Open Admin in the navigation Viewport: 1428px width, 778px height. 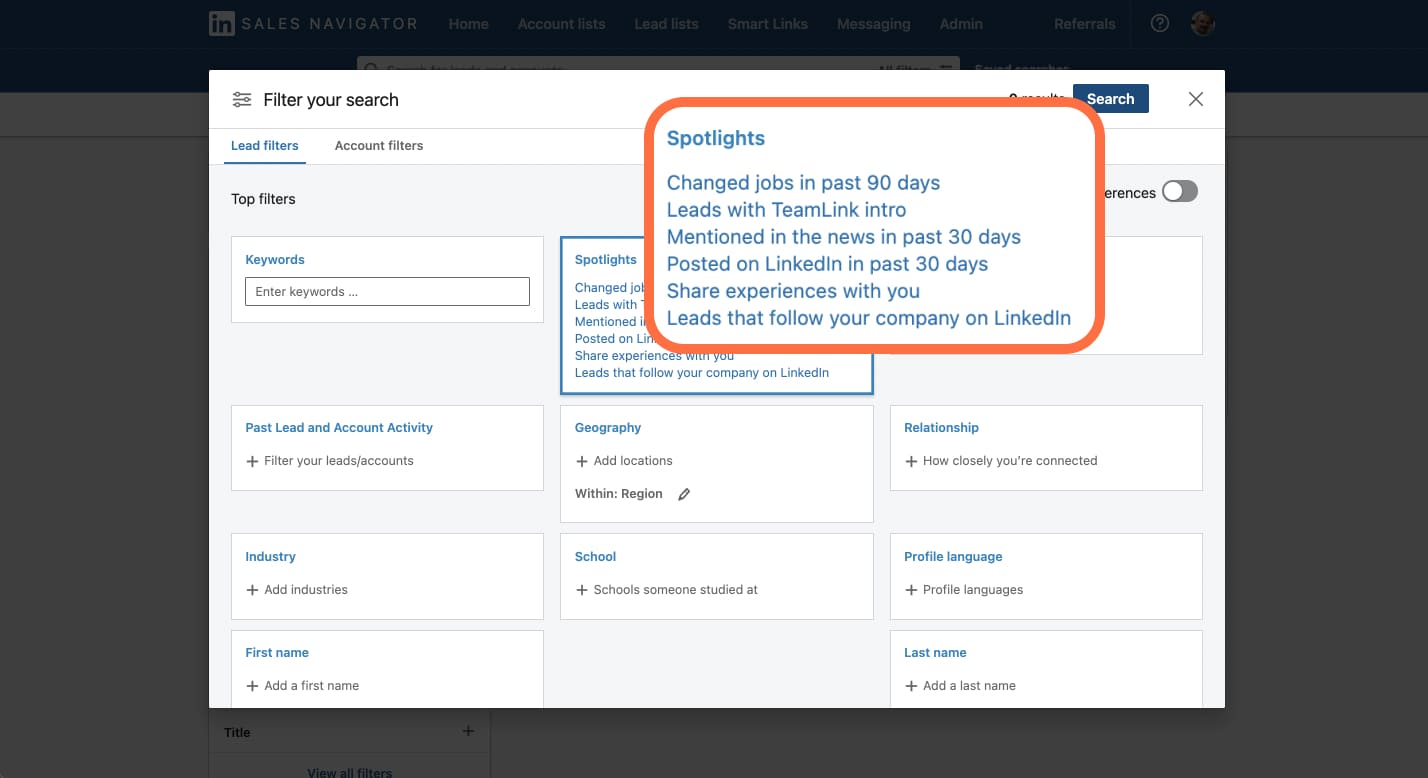click(x=961, y=24)
